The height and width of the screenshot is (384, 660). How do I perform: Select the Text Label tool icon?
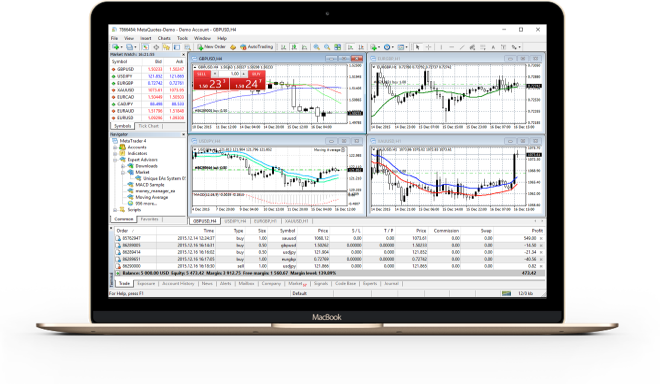click(x=503, y=47)
